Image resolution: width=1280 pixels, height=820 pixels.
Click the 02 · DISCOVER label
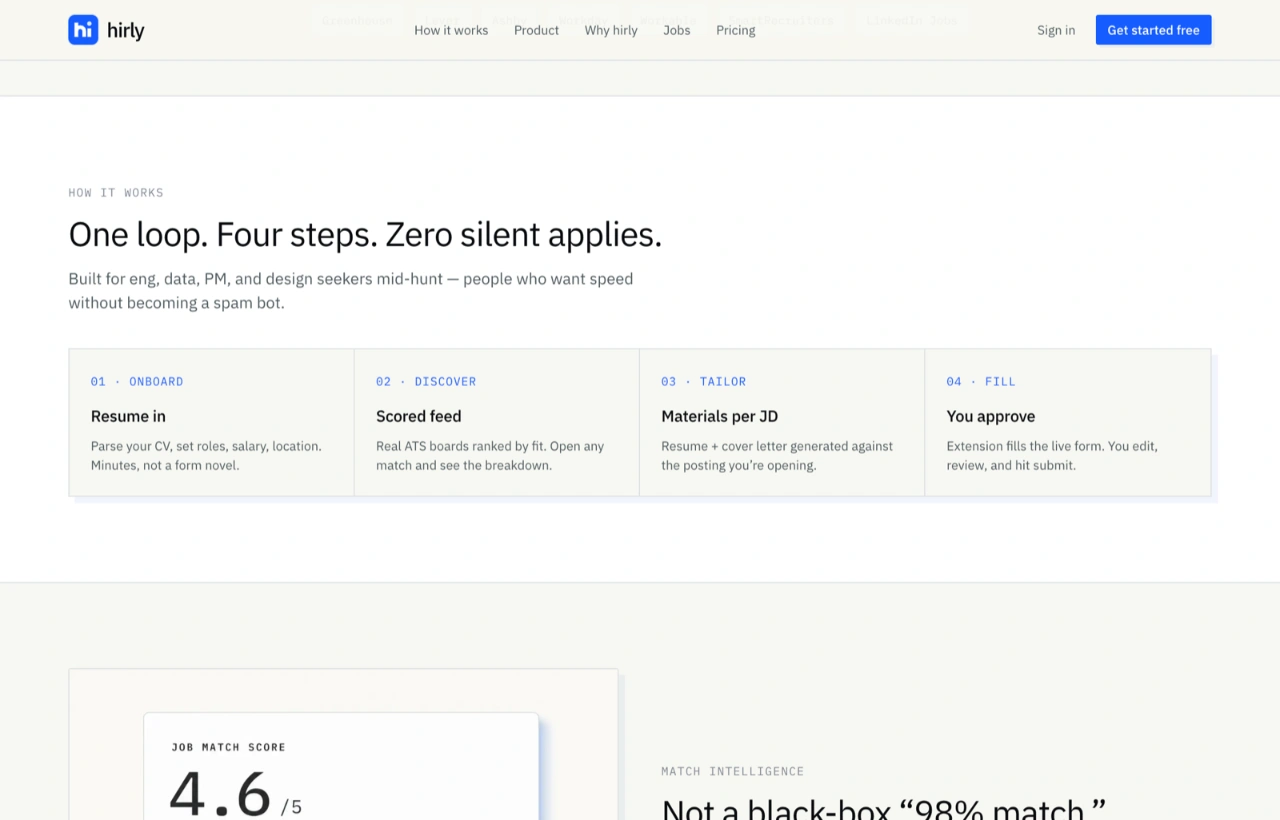coord(426,381)
